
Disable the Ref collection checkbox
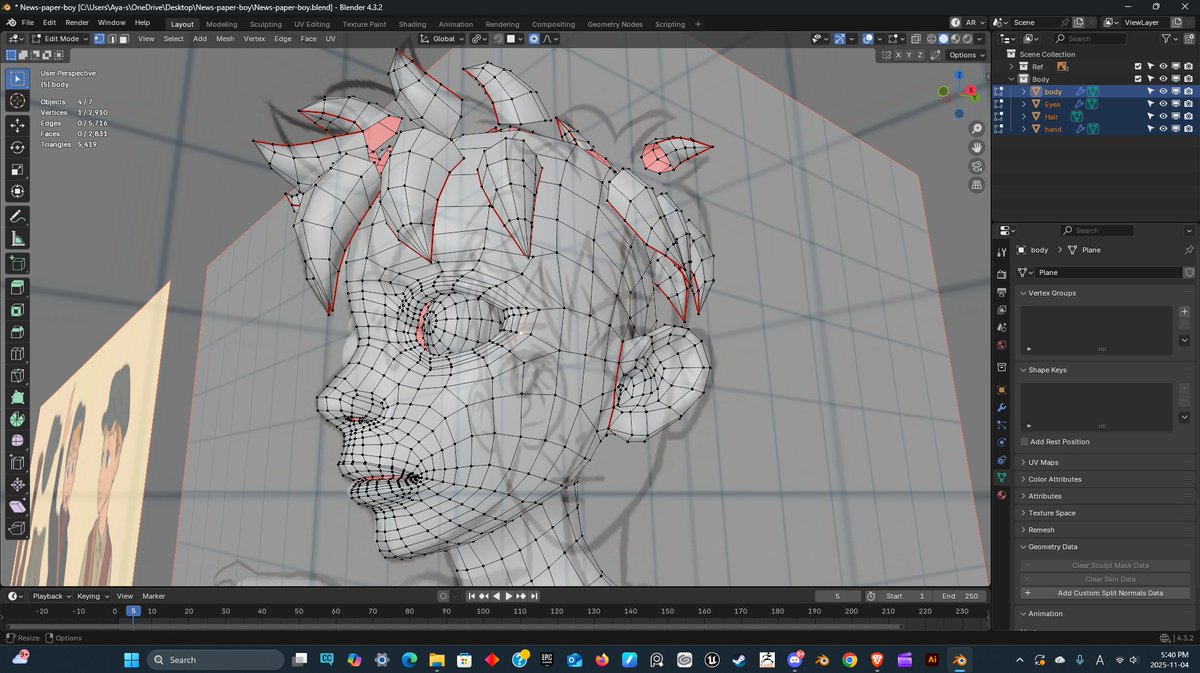(x=1138, y=66)
